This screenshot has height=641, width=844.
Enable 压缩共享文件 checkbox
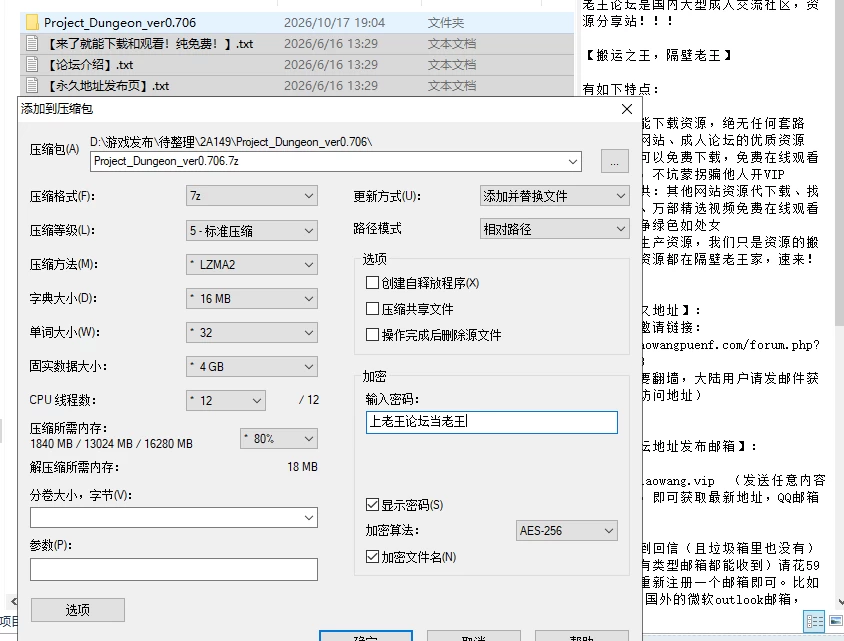point(372,308)
